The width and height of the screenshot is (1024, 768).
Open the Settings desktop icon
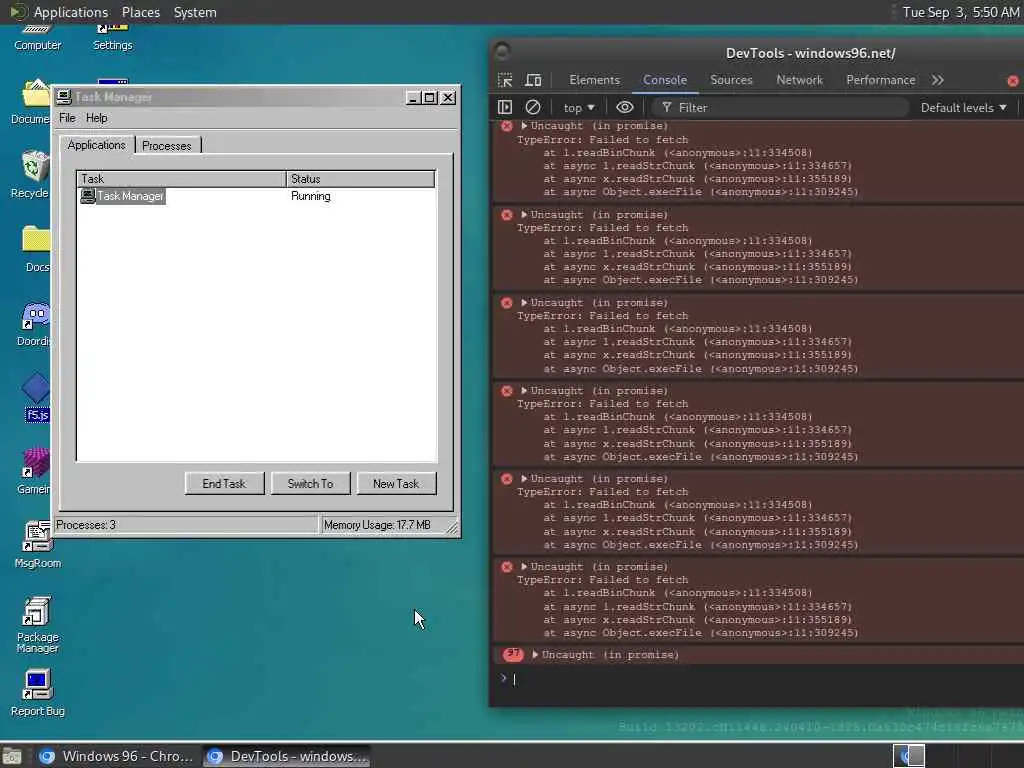[x=113, y=37]
